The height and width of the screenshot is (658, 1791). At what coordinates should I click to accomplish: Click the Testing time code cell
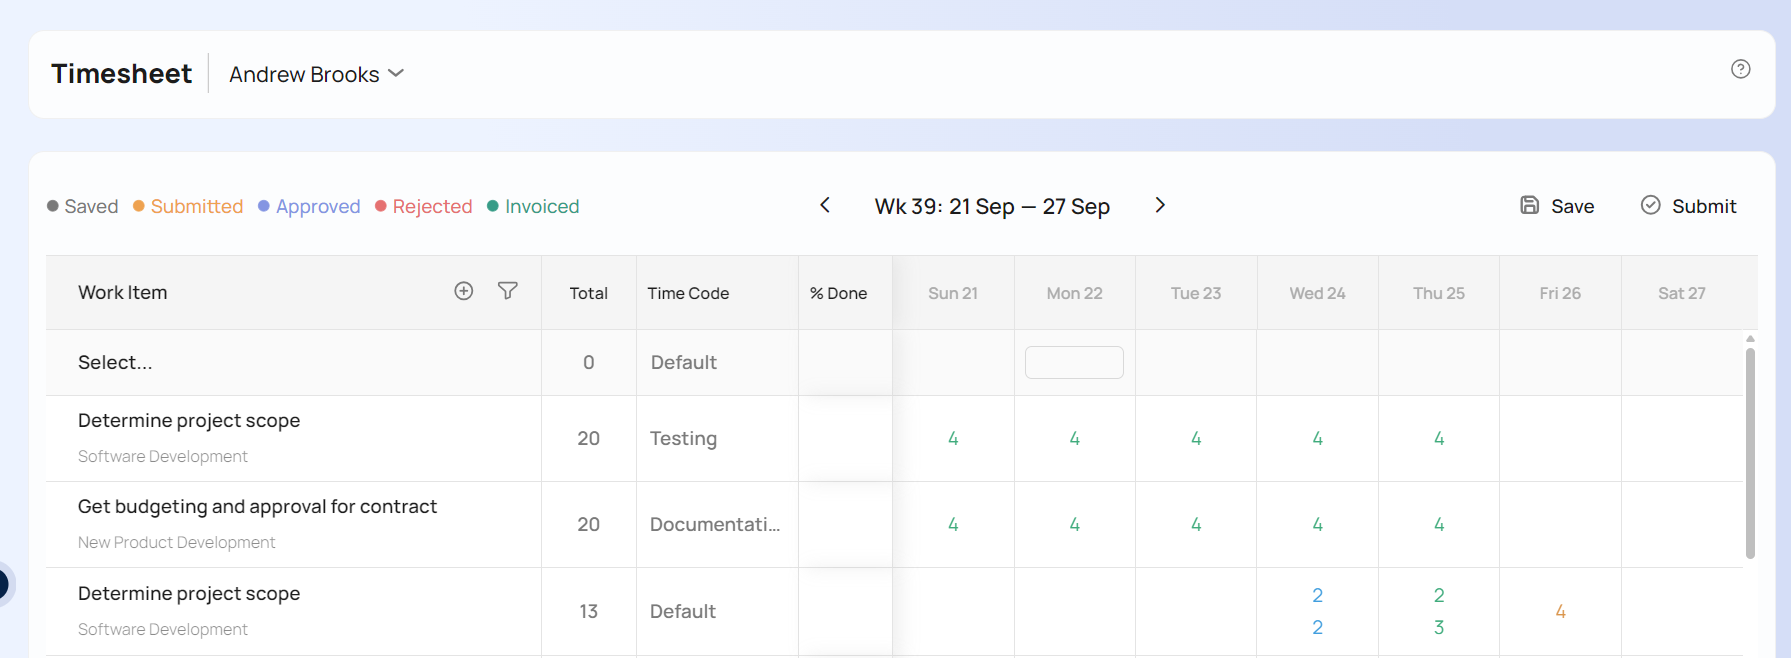[x=684, y=438]
